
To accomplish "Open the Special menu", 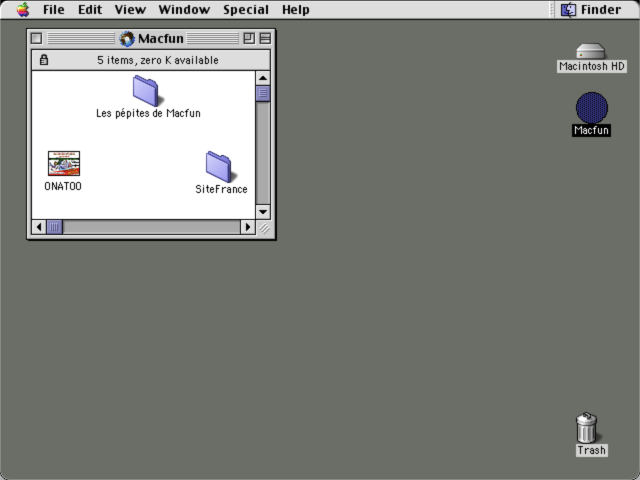I will coord(246,9).
